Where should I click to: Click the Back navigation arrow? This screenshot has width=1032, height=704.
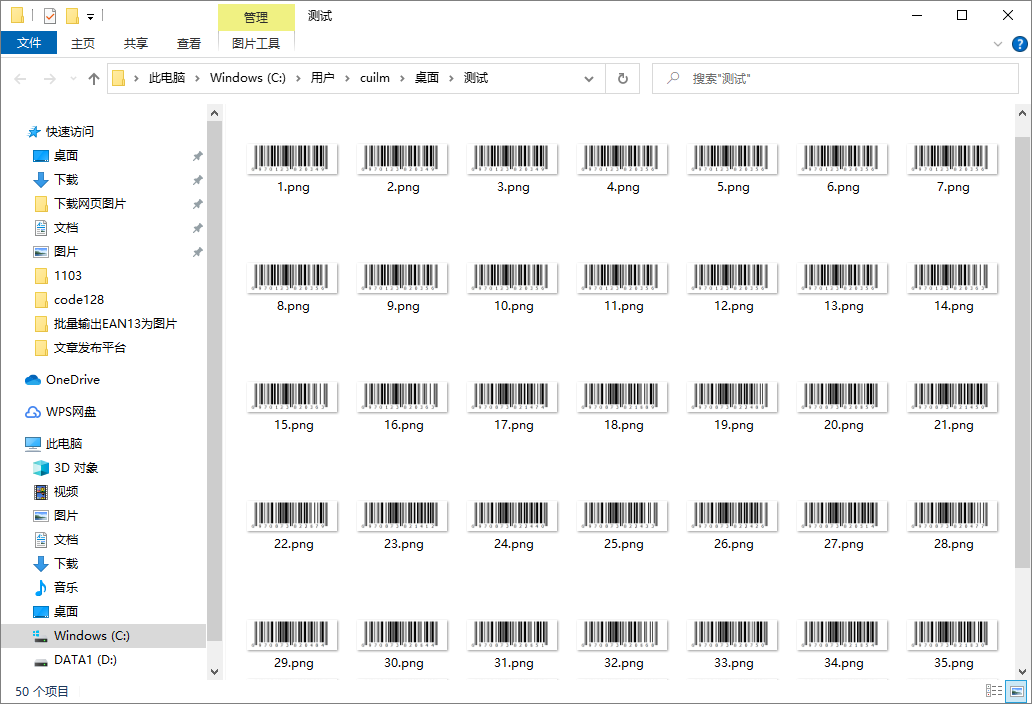20,79
